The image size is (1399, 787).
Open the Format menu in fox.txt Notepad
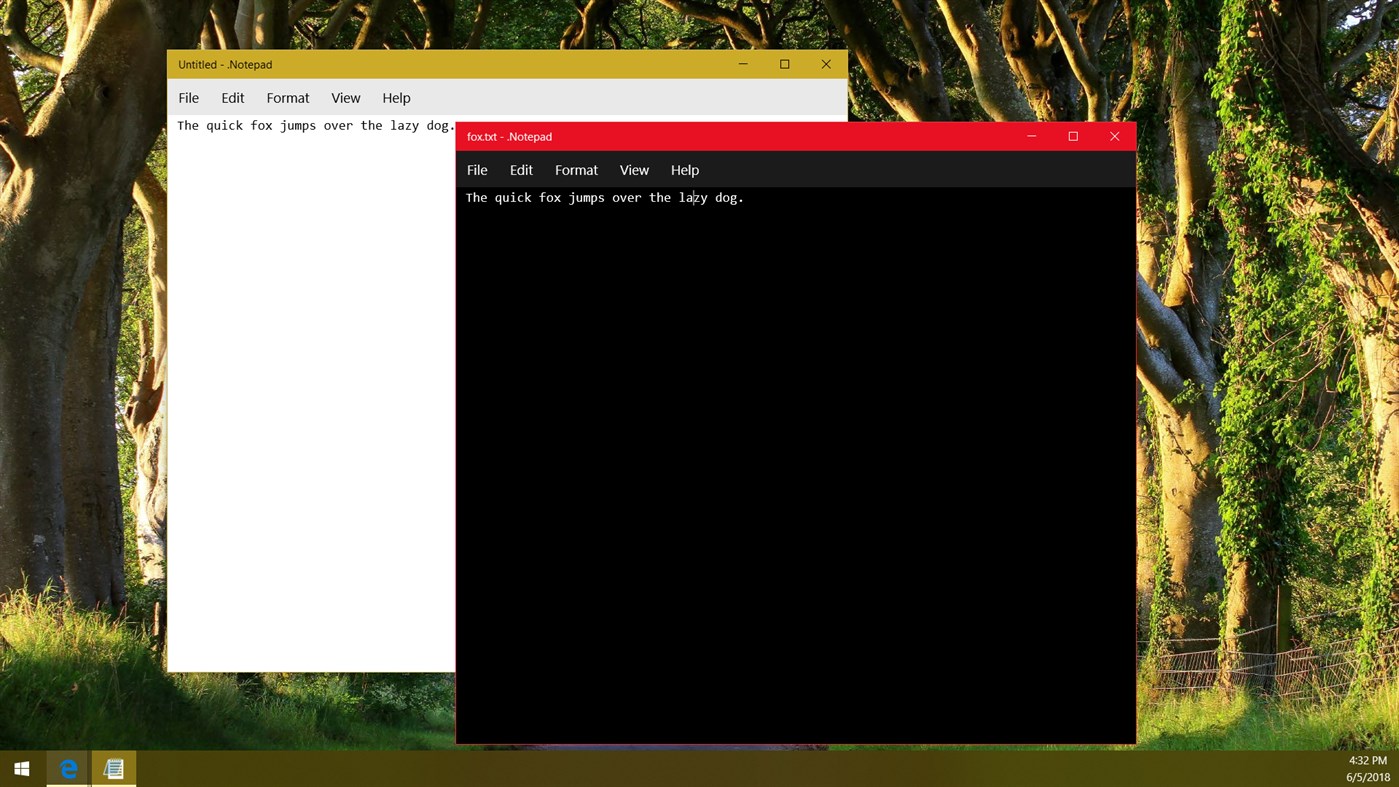[576, 170]
